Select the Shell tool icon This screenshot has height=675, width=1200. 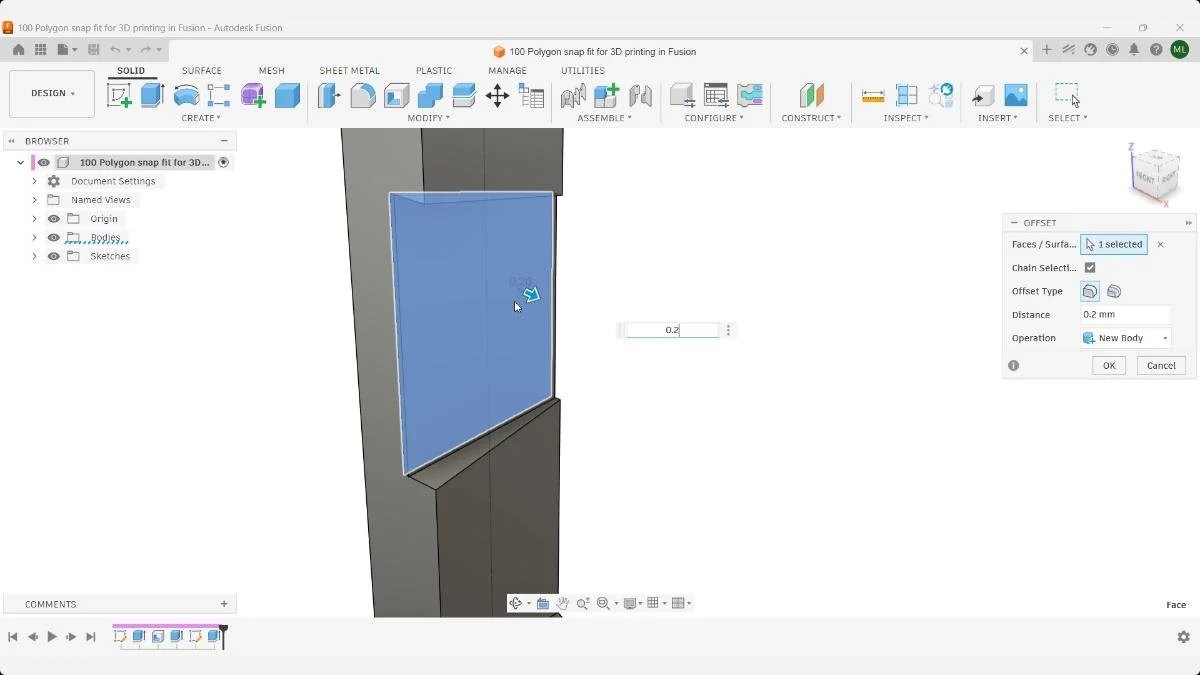397,95
